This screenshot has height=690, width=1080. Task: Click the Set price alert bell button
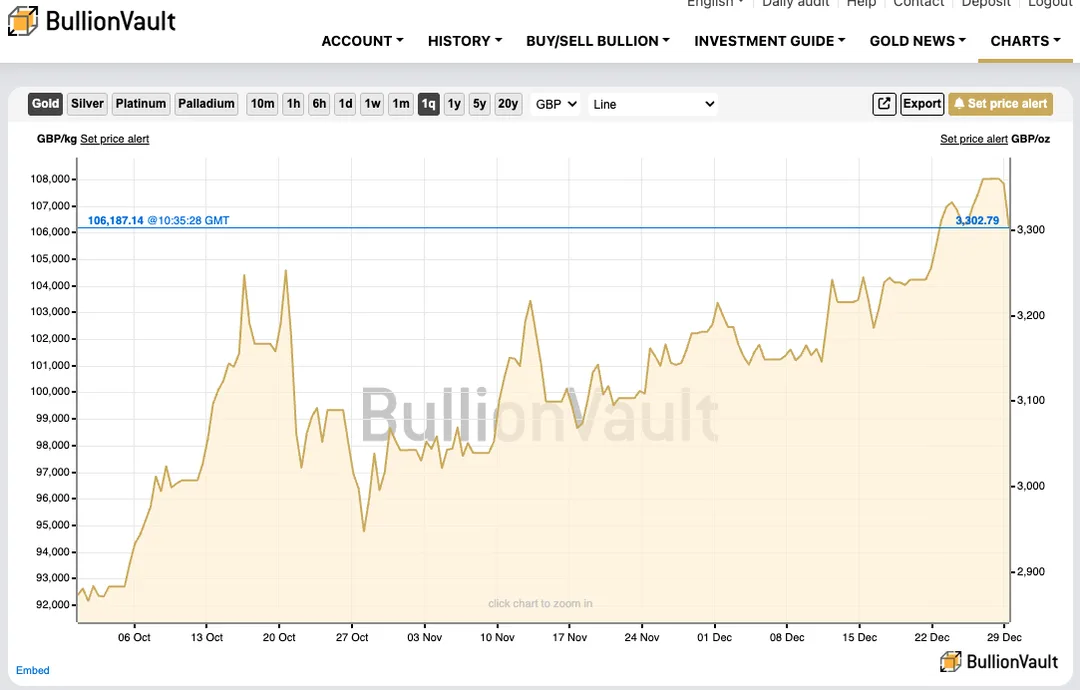(x=1000, y=104)
